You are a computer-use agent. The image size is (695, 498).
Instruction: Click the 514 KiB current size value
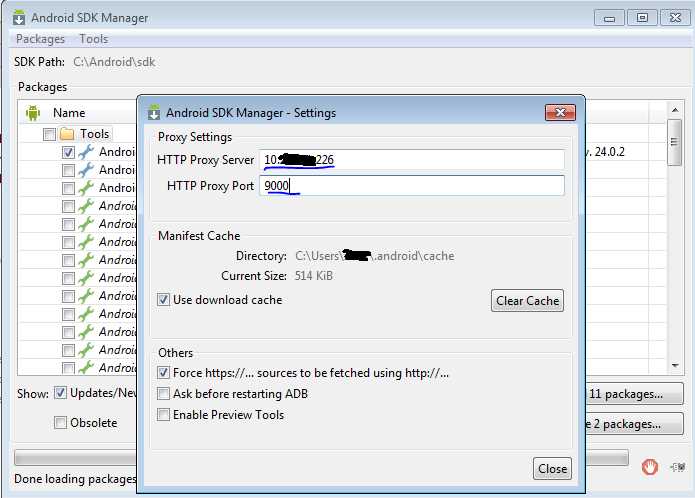(313, 276)
